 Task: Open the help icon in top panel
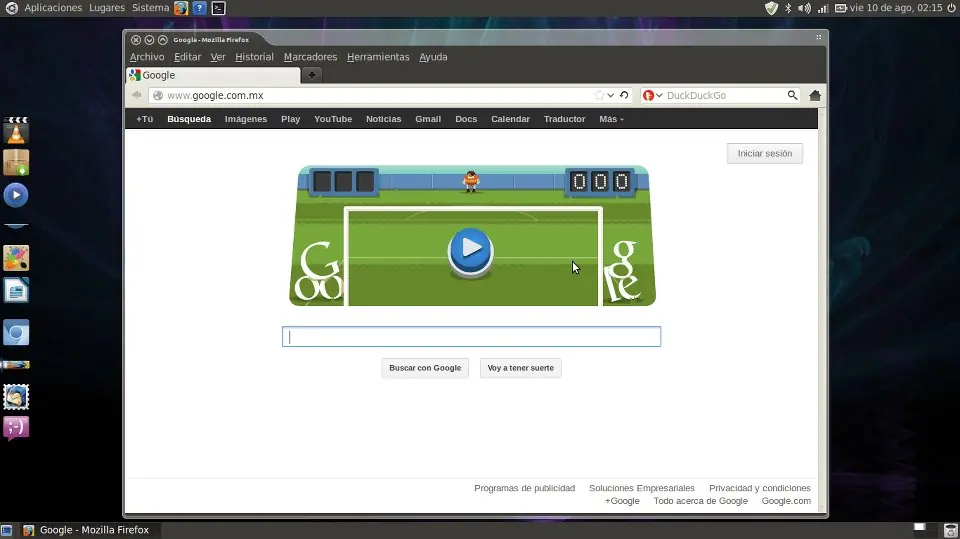click(199, 8)
